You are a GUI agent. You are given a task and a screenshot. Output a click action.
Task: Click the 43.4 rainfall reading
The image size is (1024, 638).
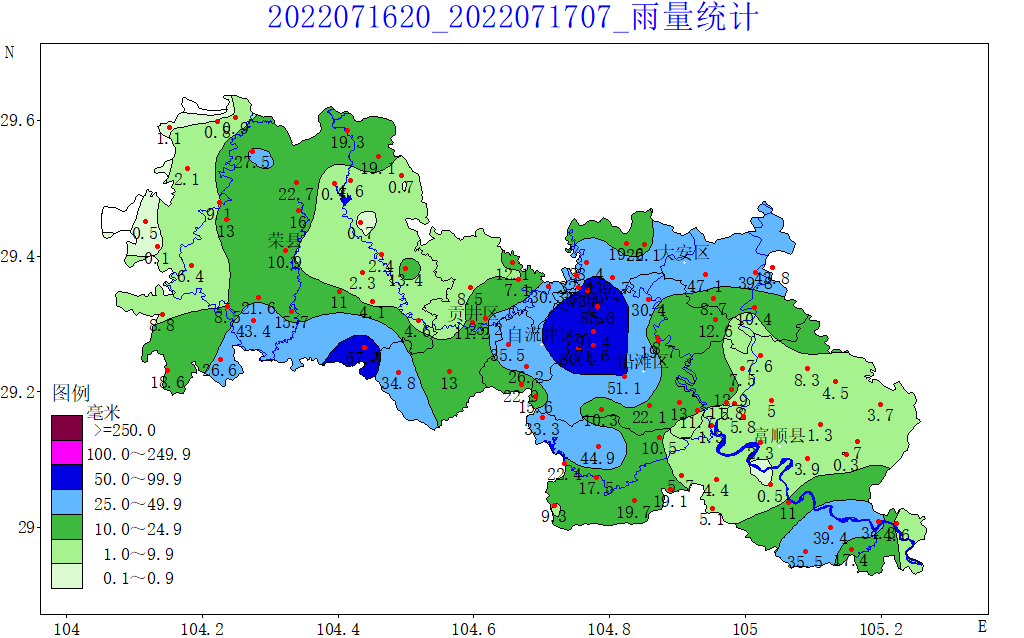tap(253, 332)
